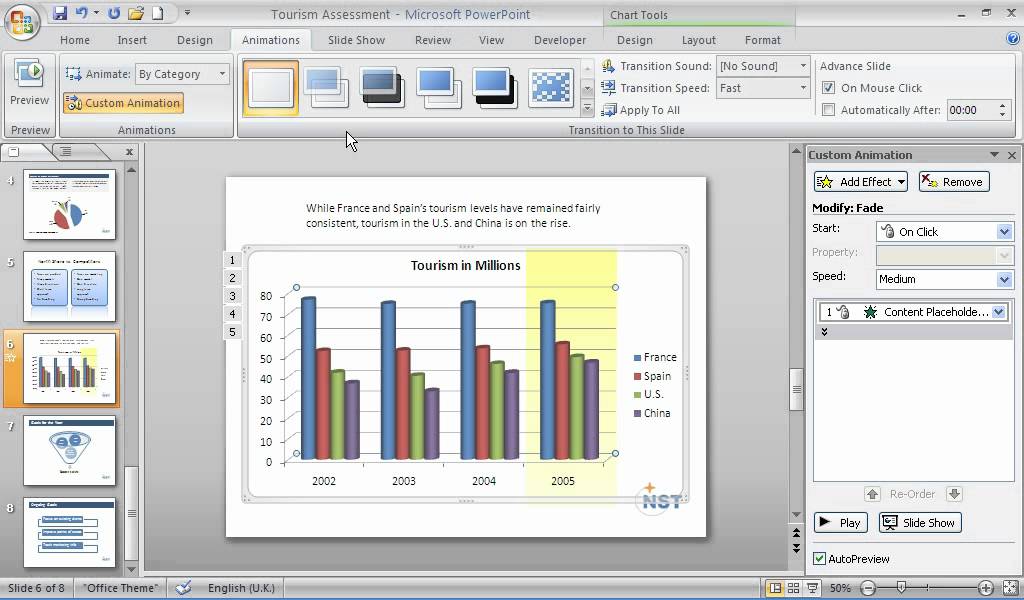Viewport: 1024px width, 600px height.
Task: Expand the transition gallery More arrow
Action: click(x=587, y=108)
